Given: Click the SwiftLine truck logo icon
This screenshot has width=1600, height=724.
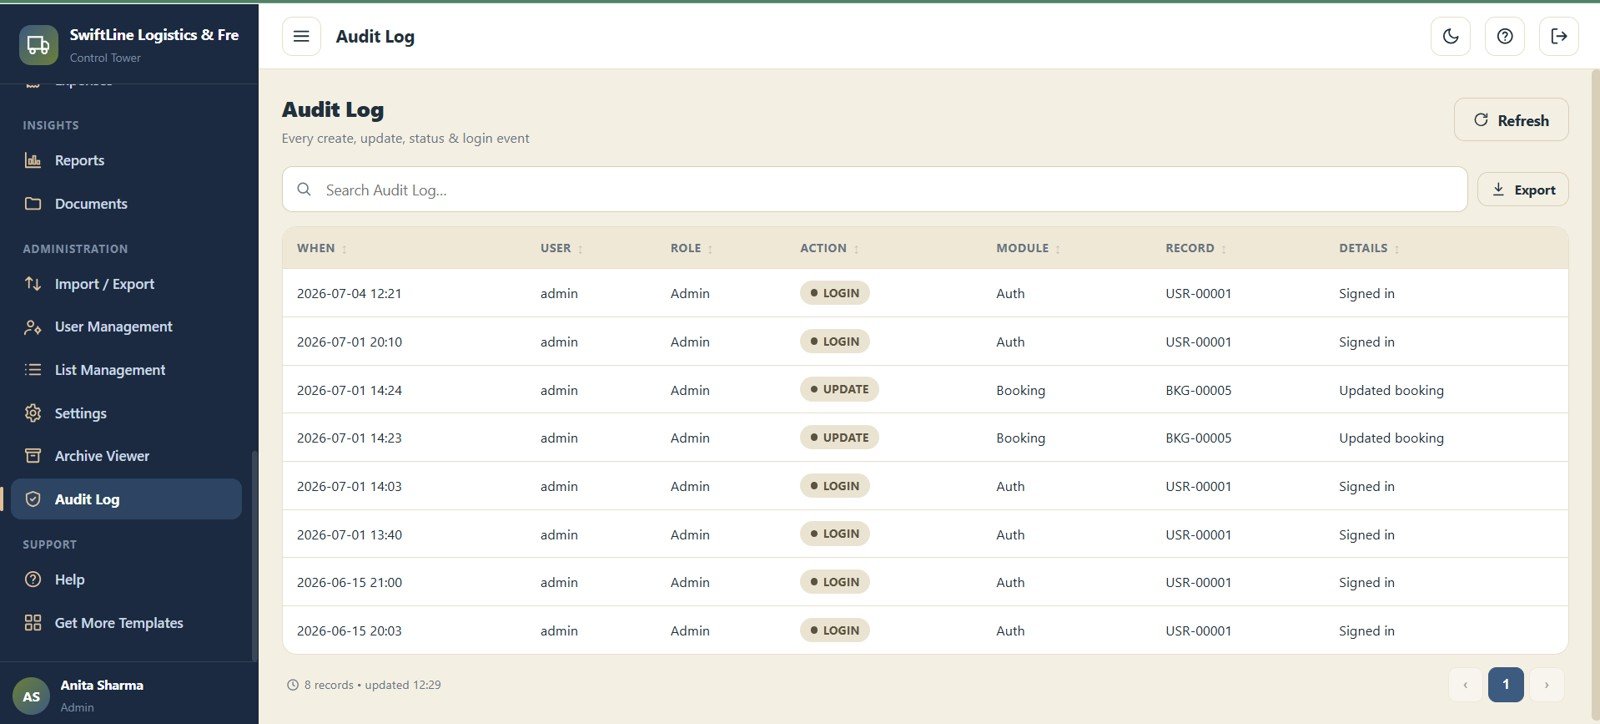Looking at the screenshot, I should coord(38,45).
